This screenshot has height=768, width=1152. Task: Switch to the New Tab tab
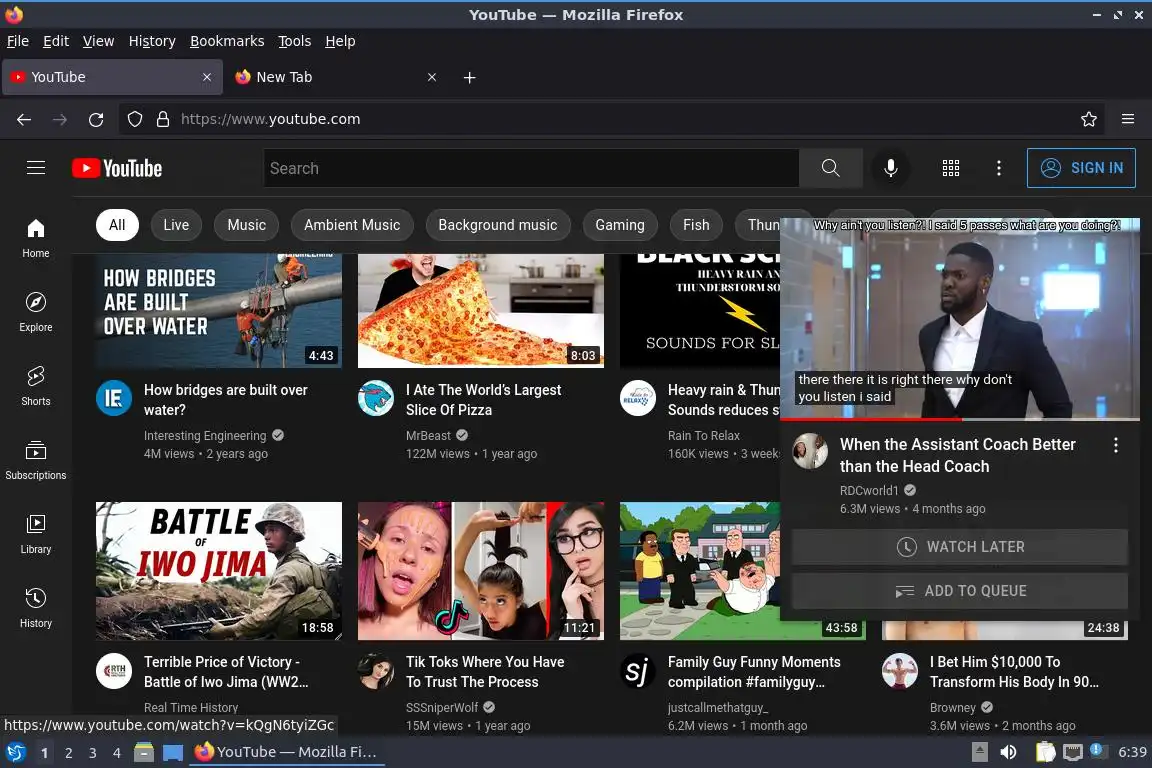[335, 77]
